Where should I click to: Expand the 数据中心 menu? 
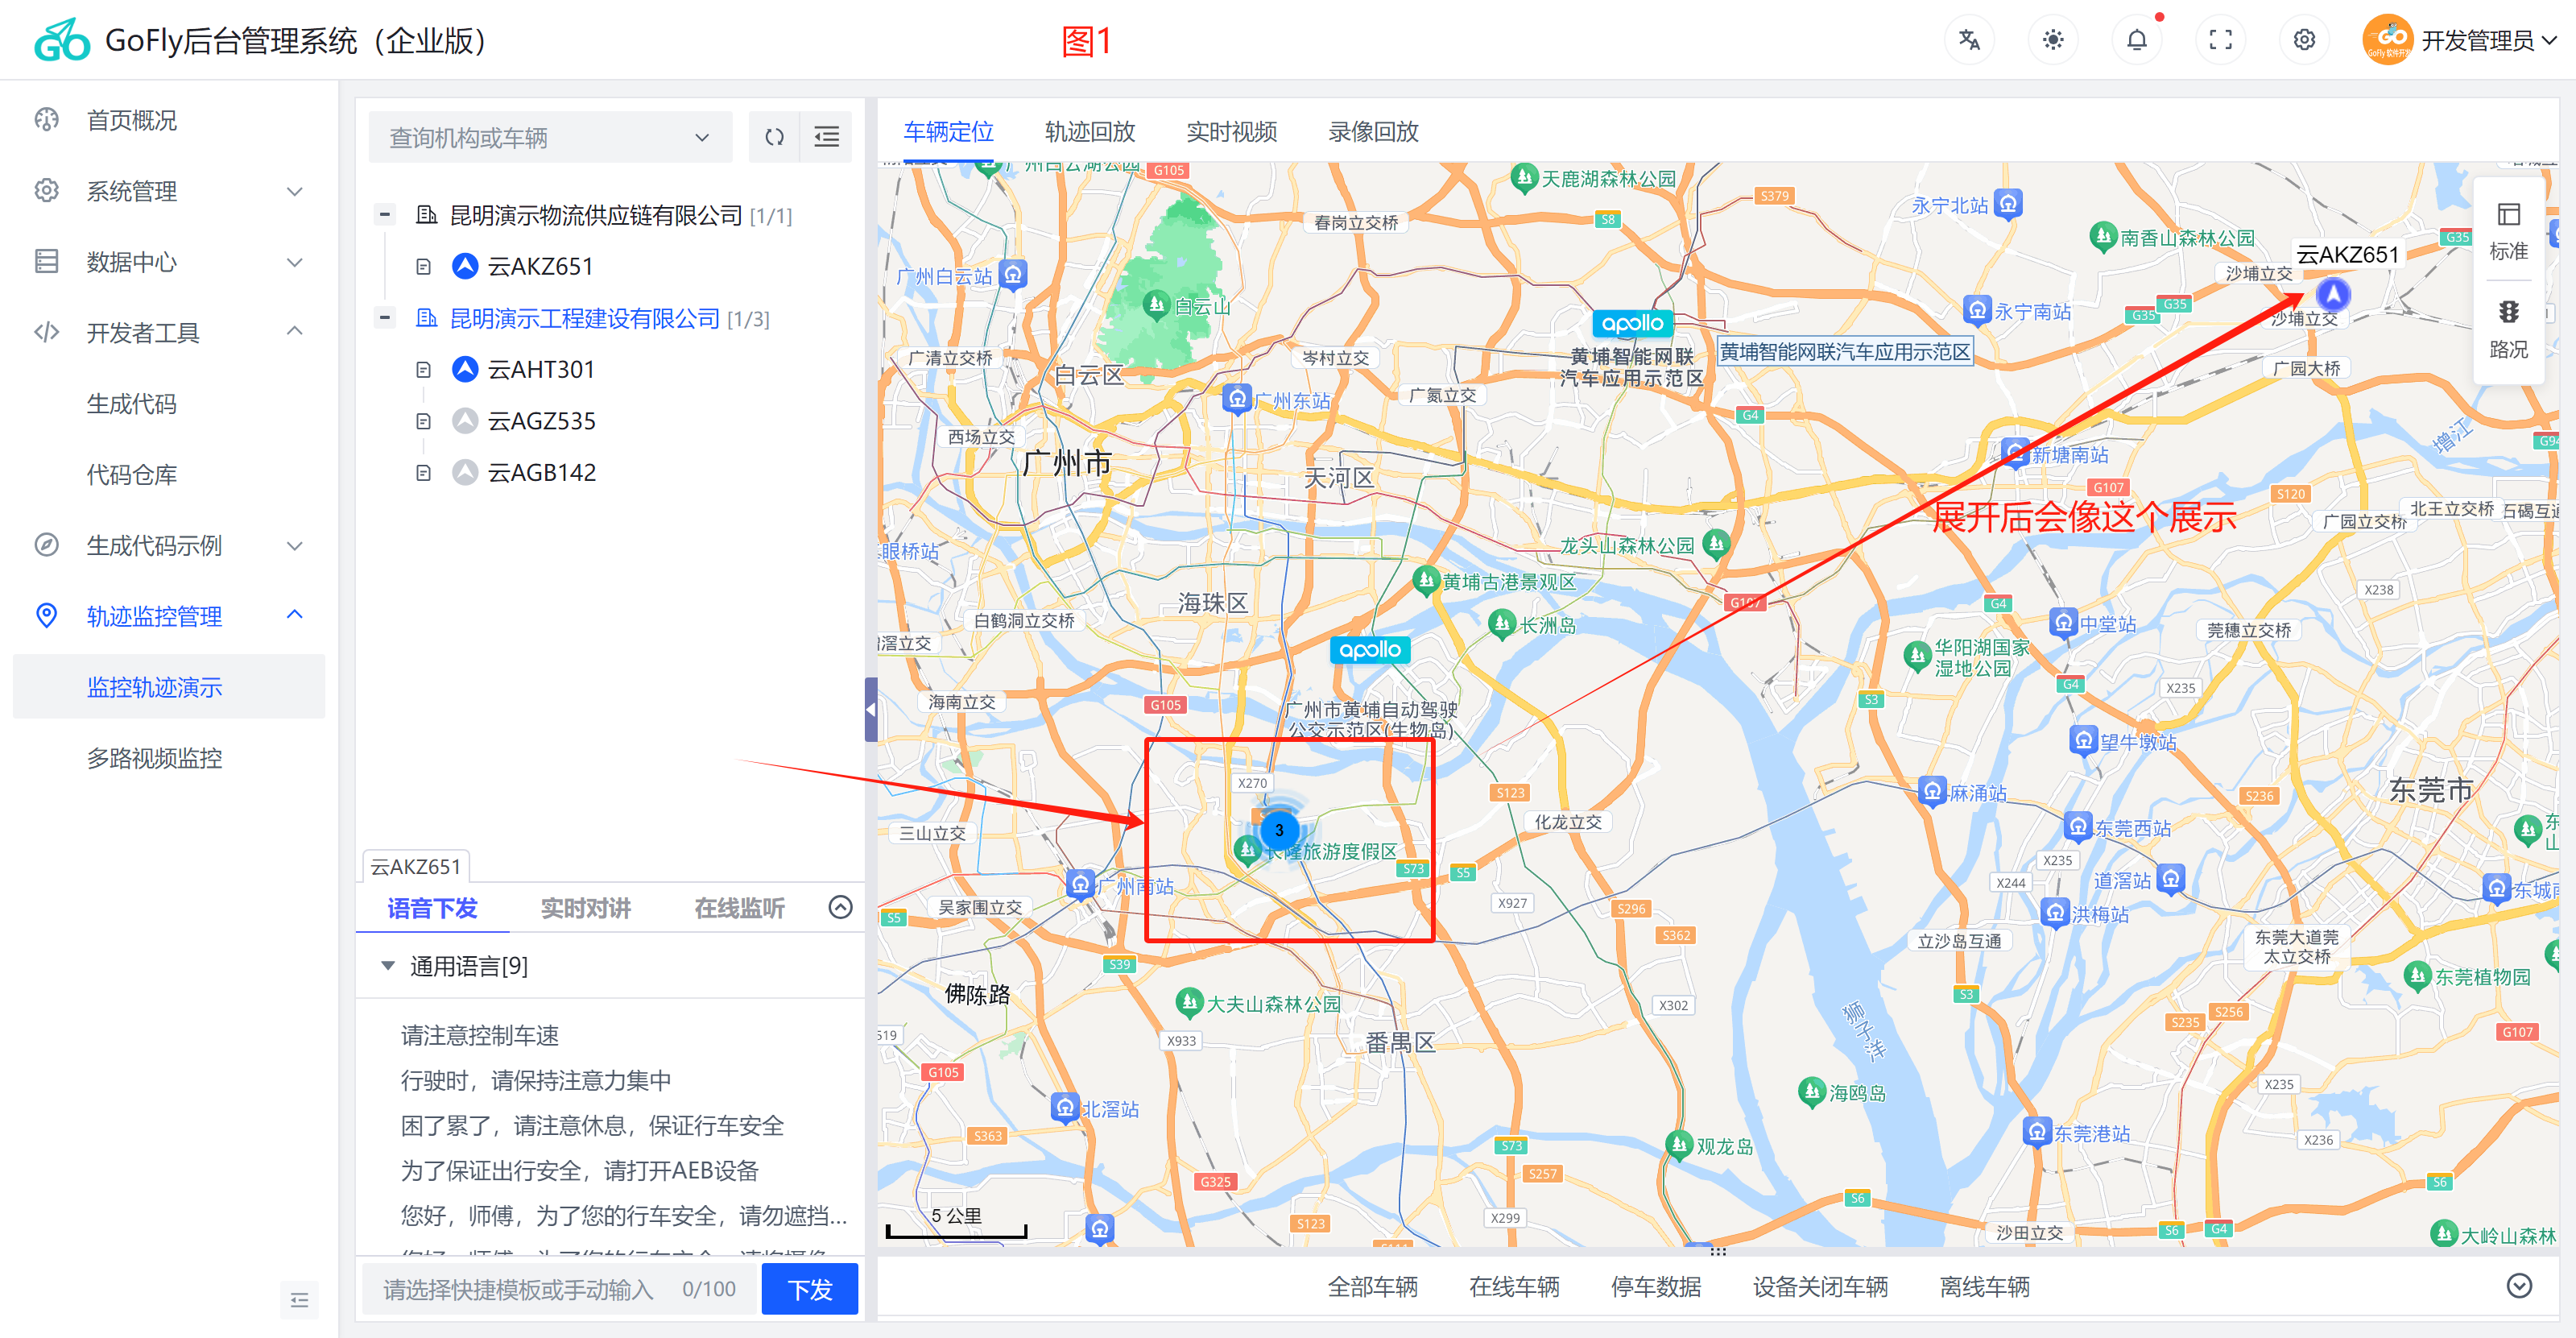click(x=168, y=262)
